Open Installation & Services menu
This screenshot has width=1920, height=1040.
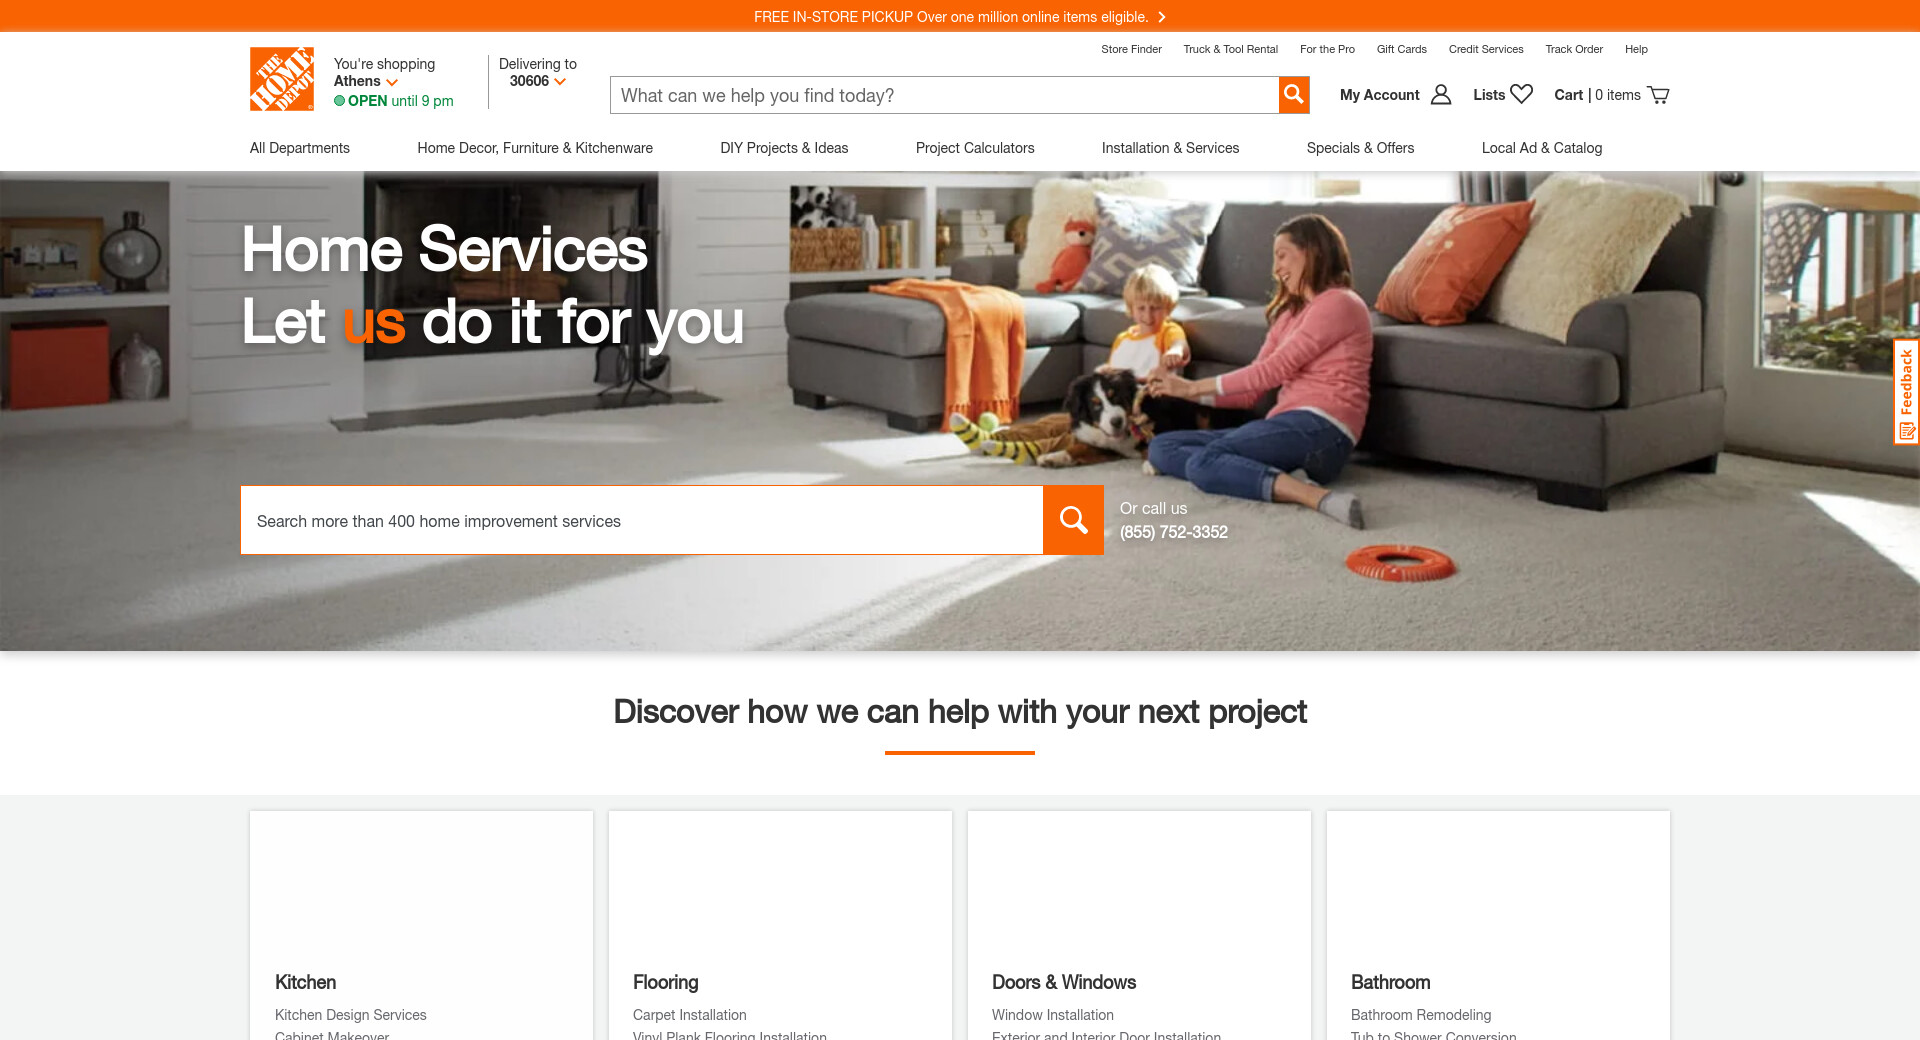pos(1170,148)
